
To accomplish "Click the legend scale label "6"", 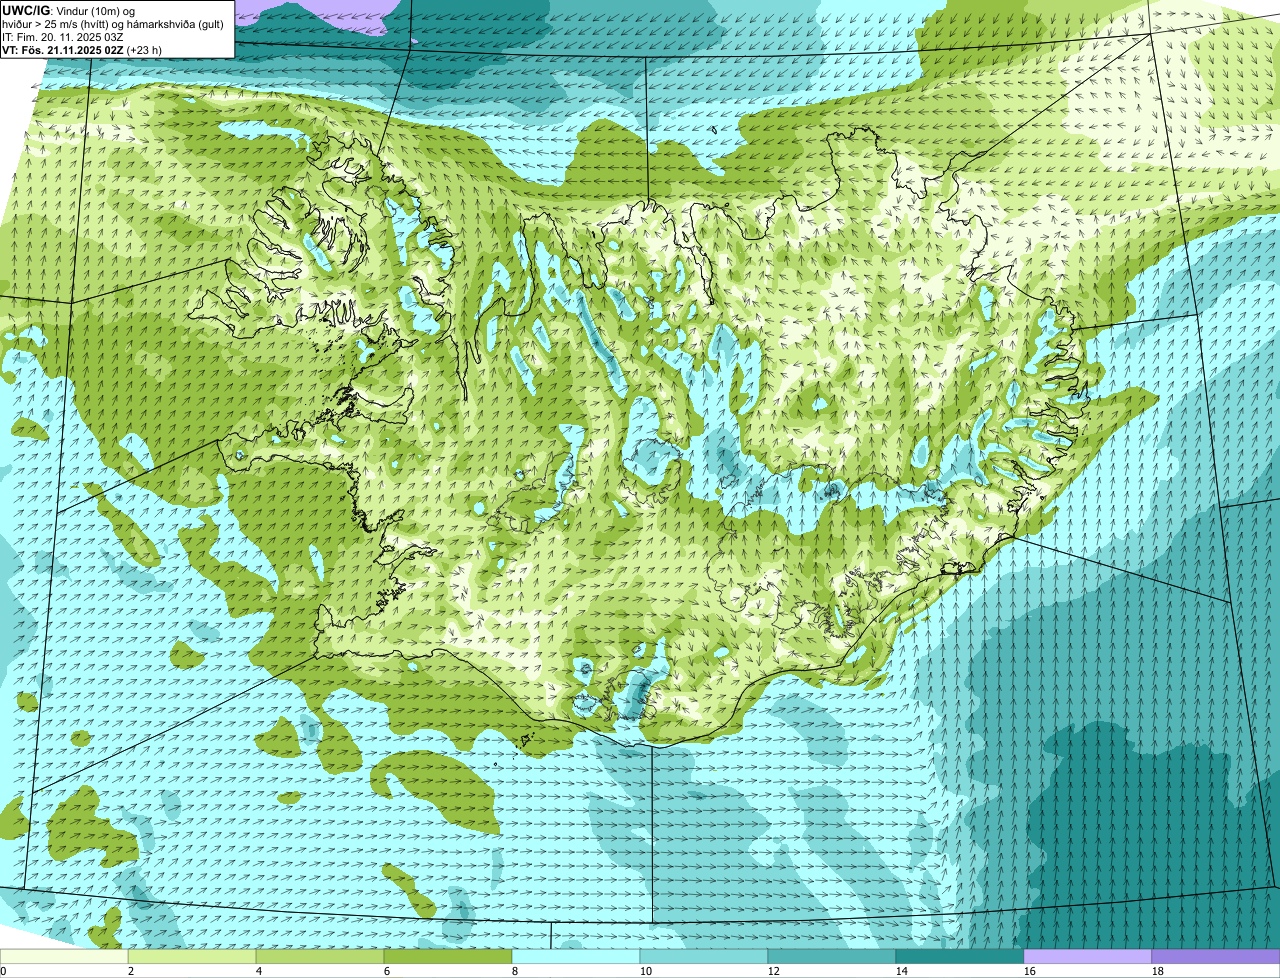I will coord(387,971).
